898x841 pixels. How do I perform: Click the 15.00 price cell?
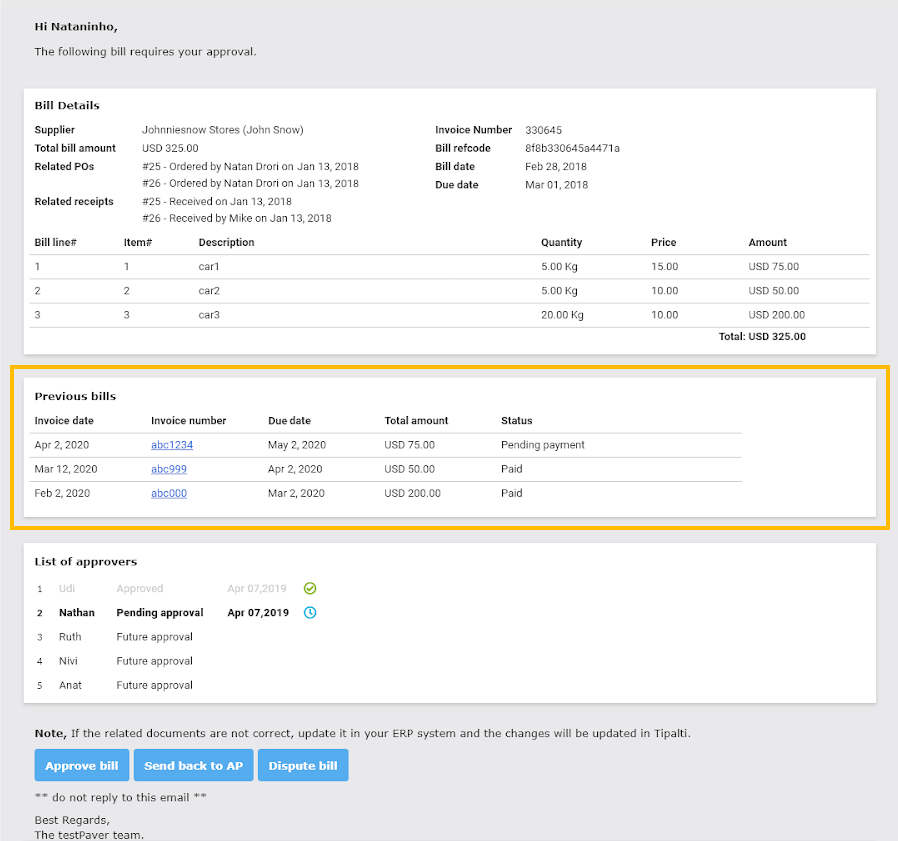pyautogui.click(x=664, y=266)
